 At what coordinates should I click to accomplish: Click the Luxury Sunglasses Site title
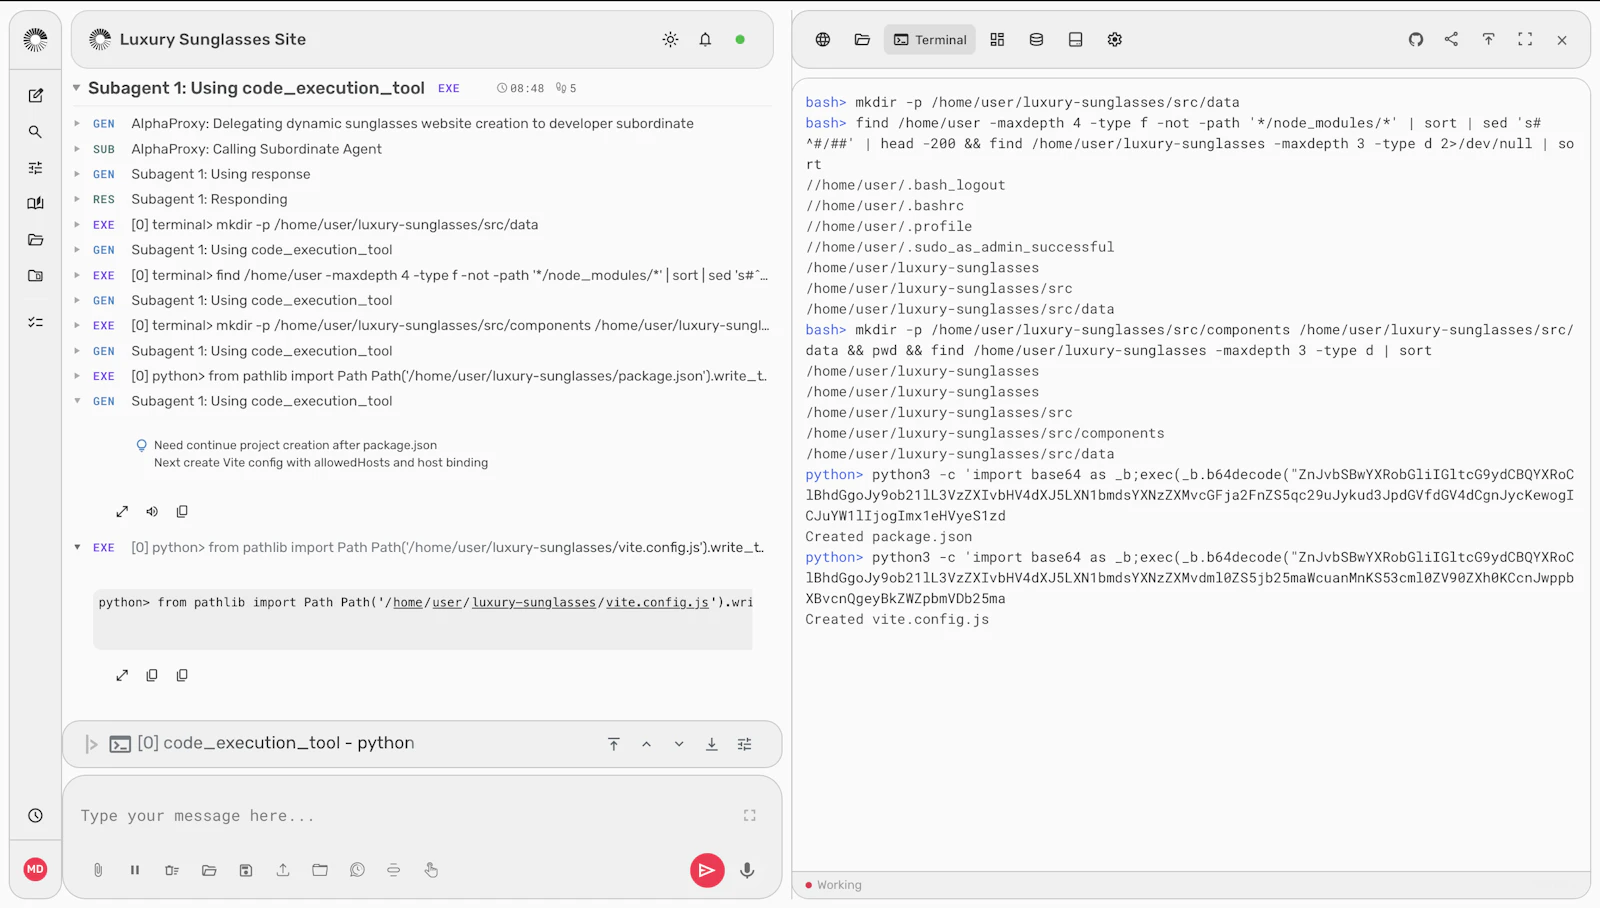[x=213, y=40]
